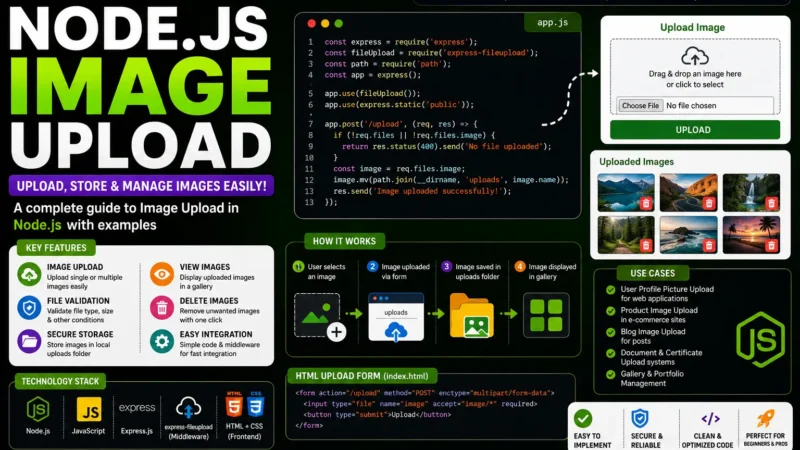Click the image-with-plus icon in step one
Viewport: 800px width, 450px height.
point(320,316)
